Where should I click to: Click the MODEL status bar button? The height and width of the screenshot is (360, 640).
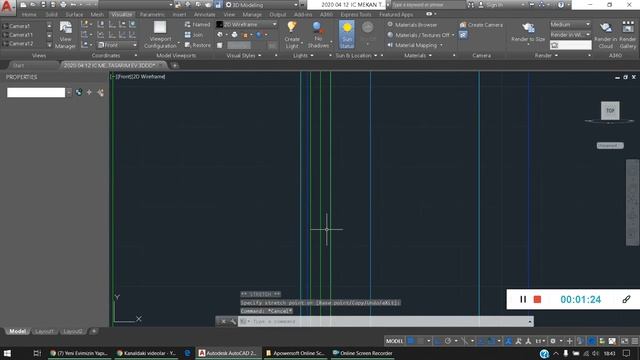pyautogui.click(x=394, y=341)
